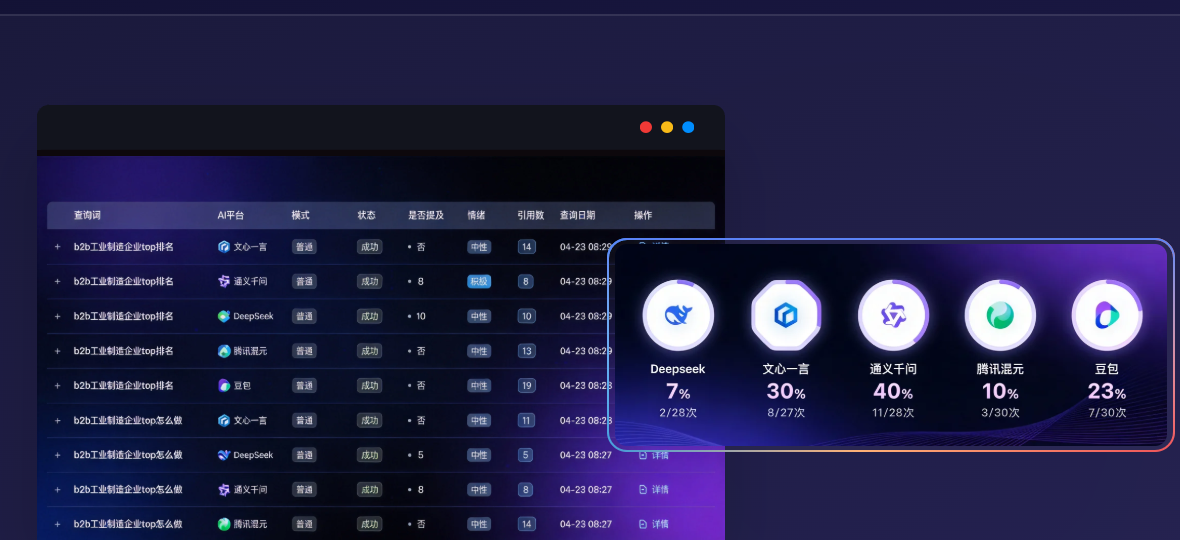This screenshot has height=540, width=1180.
Task: Click the 引用数 column header
Action: point(531,215)
